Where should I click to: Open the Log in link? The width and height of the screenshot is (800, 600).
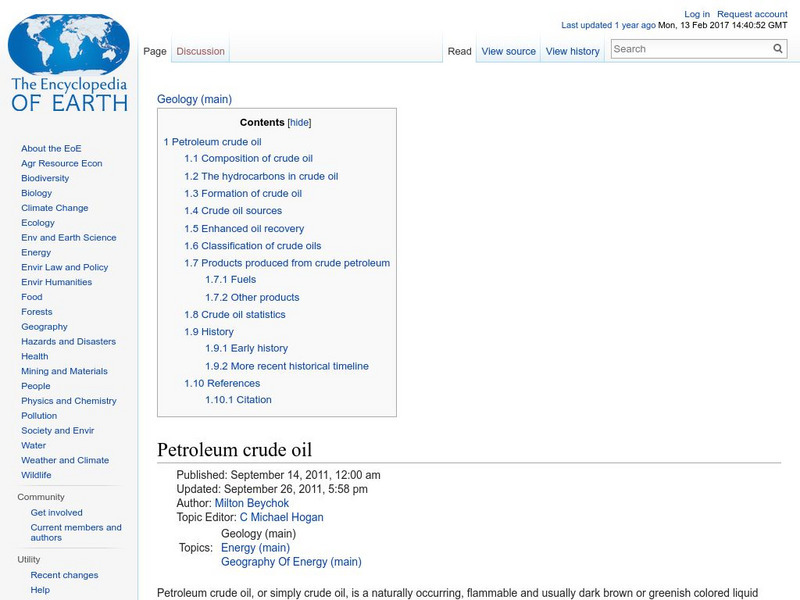click(698, 13)
